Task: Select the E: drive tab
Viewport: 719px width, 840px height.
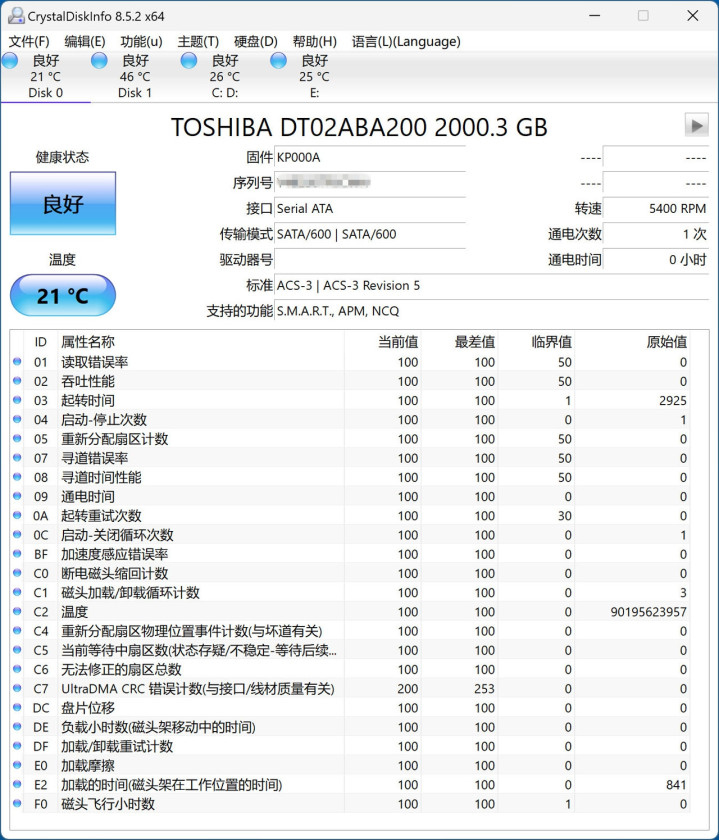Action: click(314, 76)
